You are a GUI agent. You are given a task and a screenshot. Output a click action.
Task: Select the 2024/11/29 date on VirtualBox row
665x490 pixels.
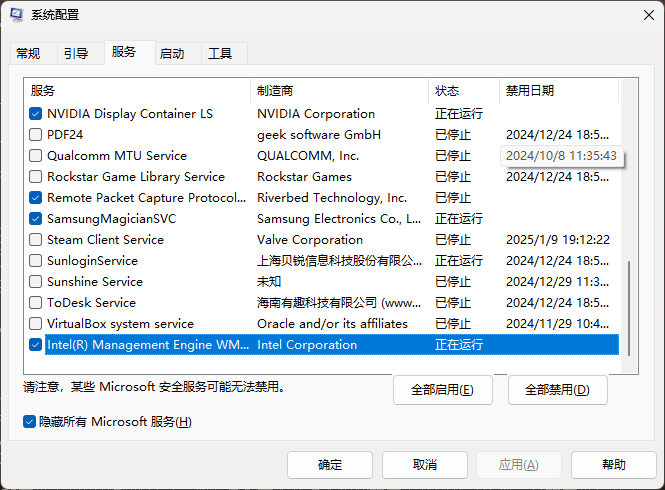click(x=557, y=324)
